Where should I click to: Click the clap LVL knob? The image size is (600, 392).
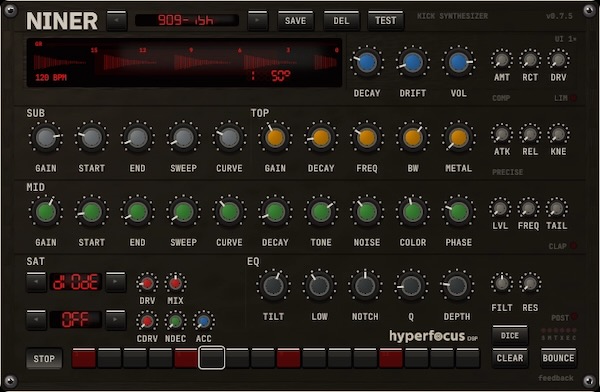[x=500, y=209]
